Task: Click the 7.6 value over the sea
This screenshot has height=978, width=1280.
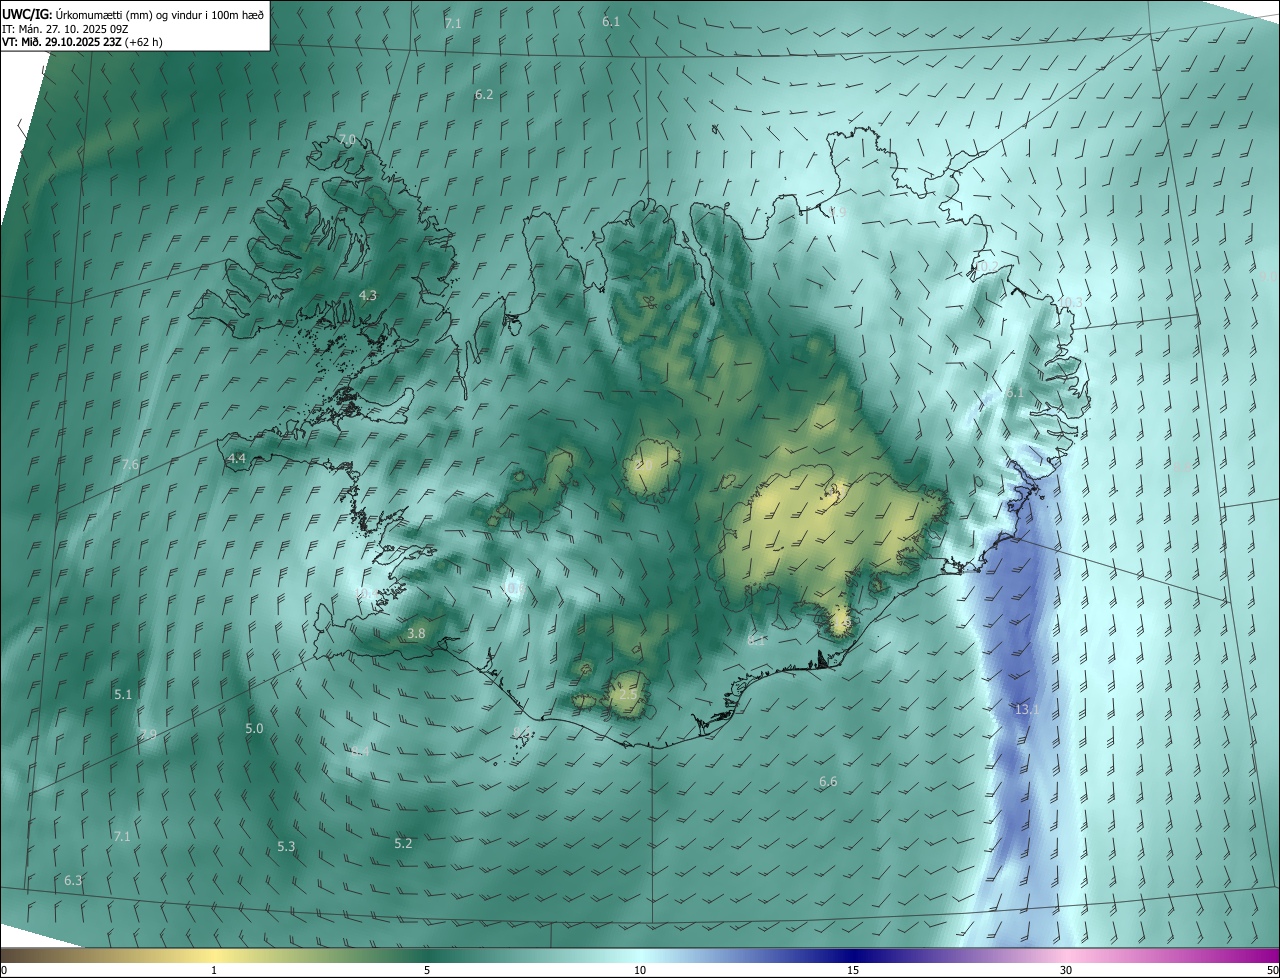Action: pos(130,464)
